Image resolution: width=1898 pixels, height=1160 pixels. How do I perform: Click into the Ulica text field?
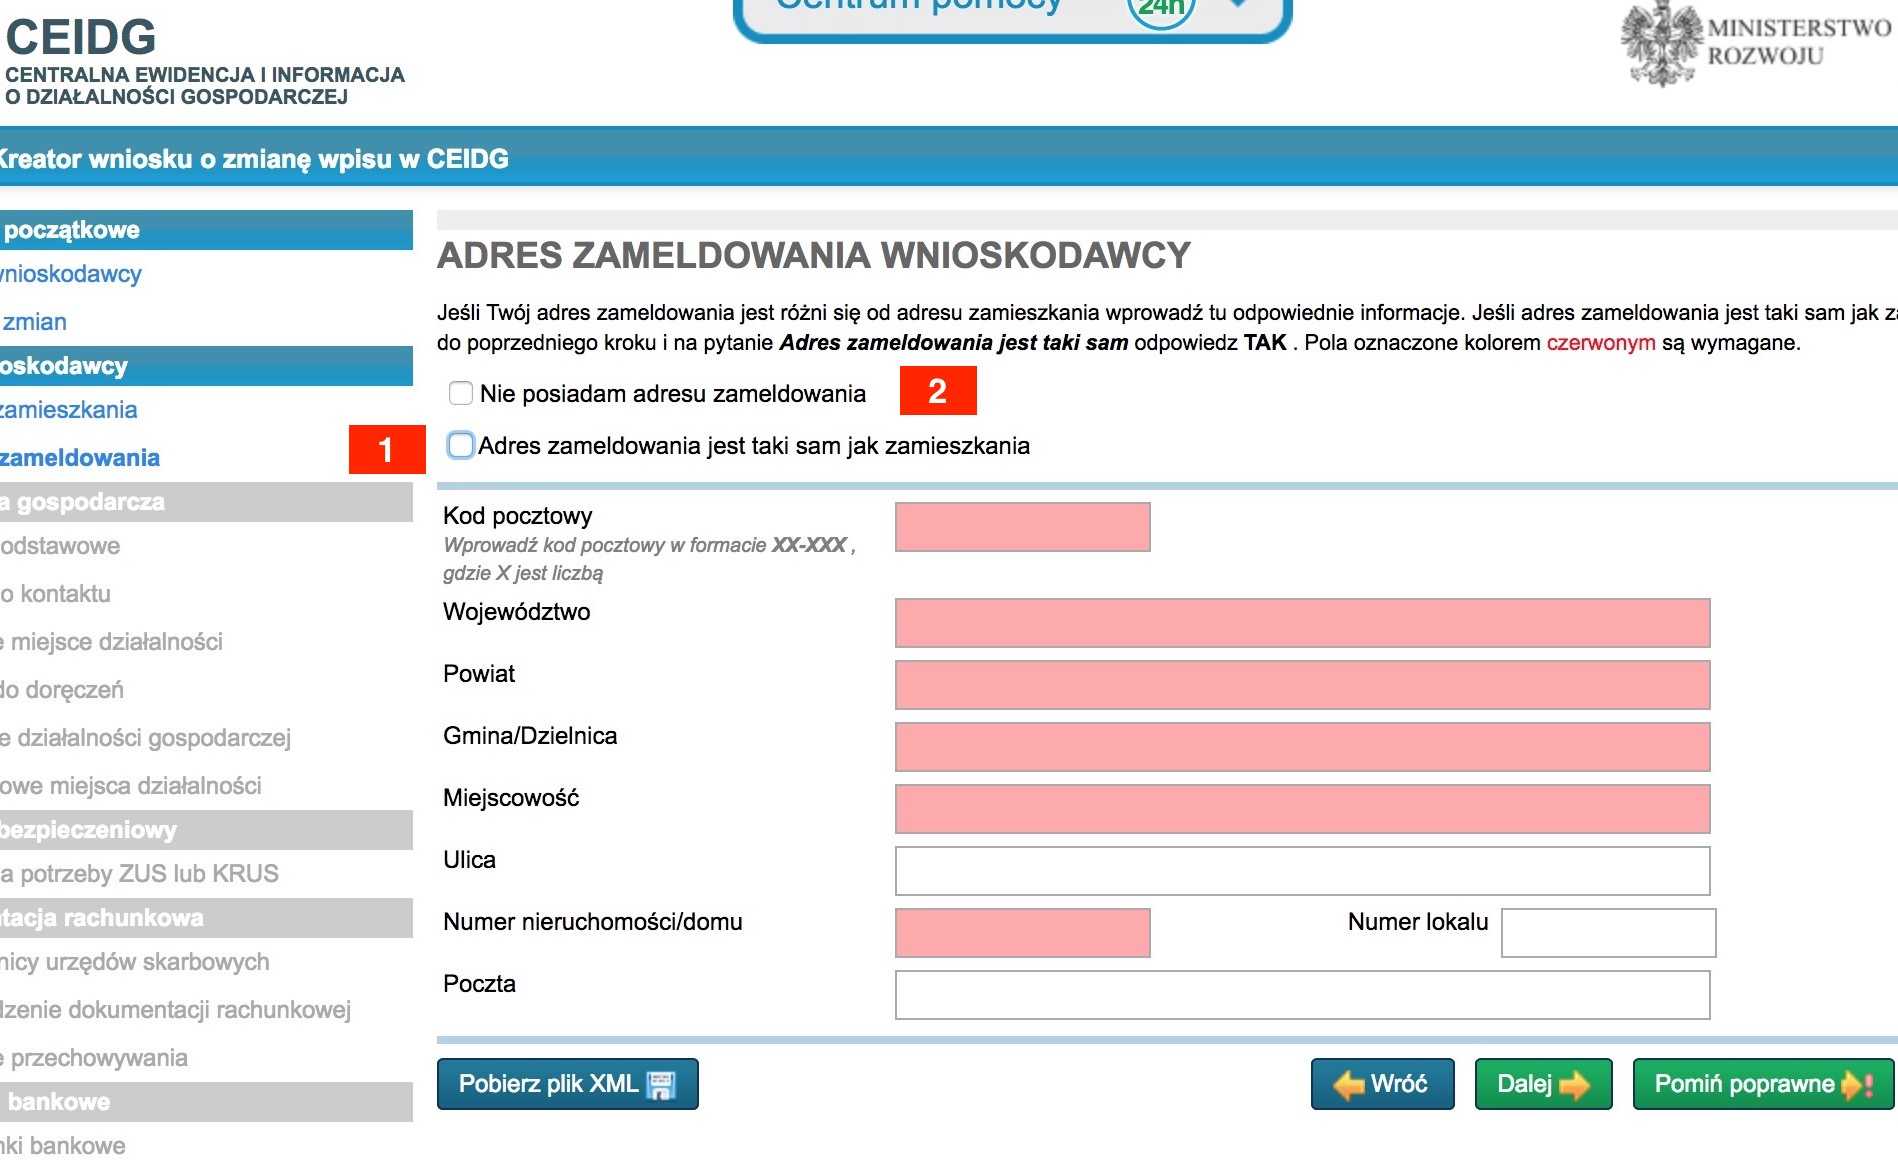click(1302, 871)
